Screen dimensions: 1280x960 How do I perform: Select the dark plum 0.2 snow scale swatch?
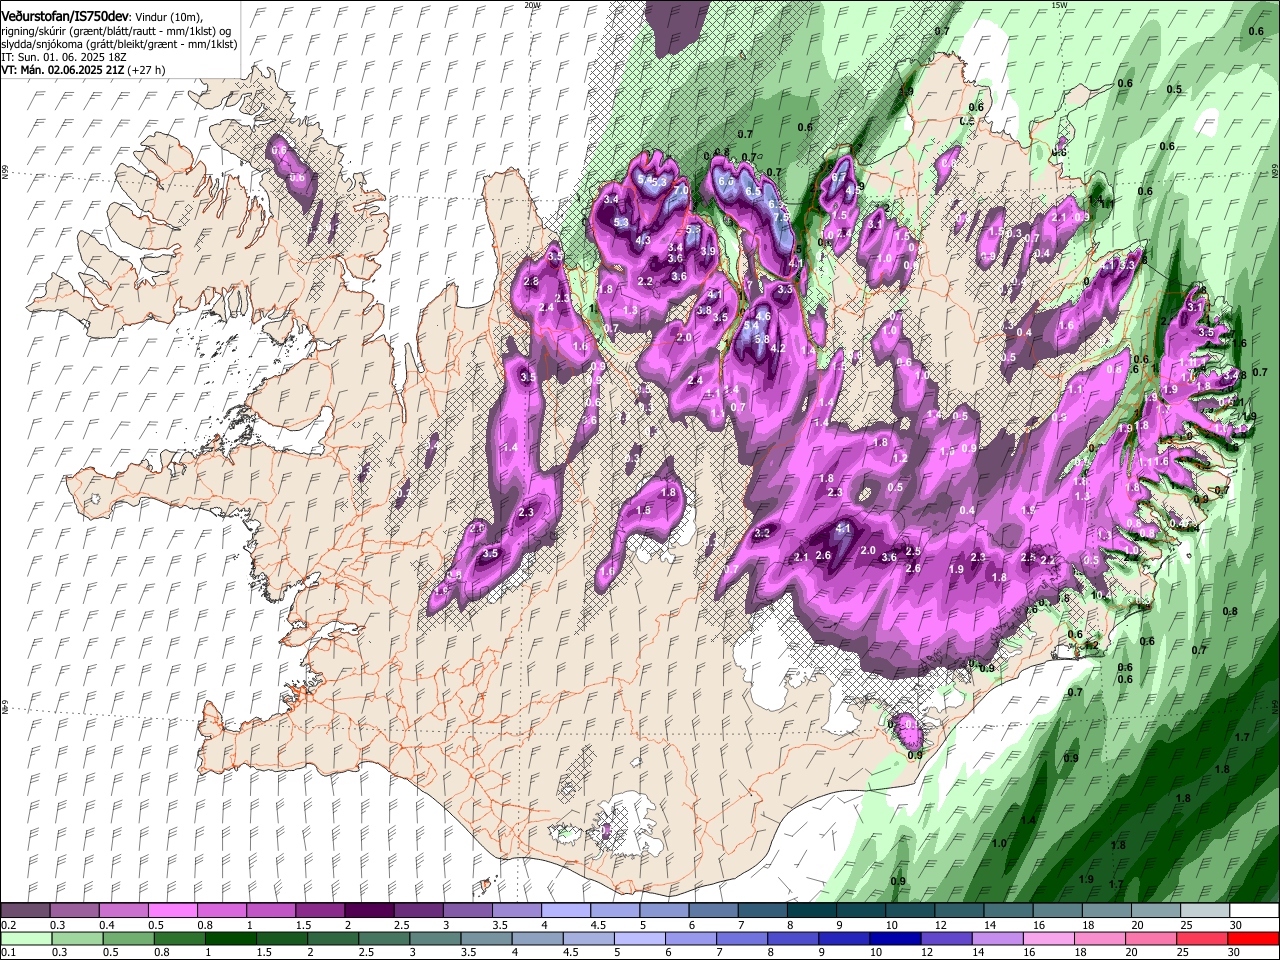coord(25,911)
